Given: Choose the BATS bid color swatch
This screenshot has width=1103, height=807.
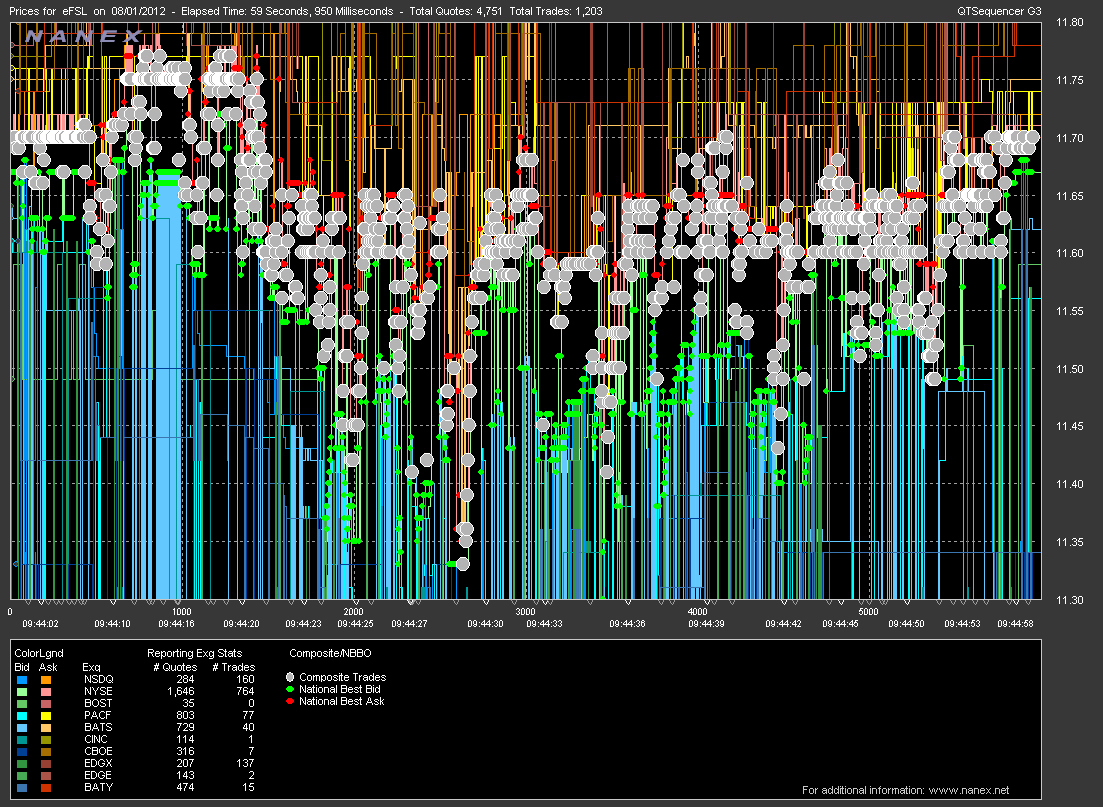Looking at the screenshot, I should coord(22,727).
